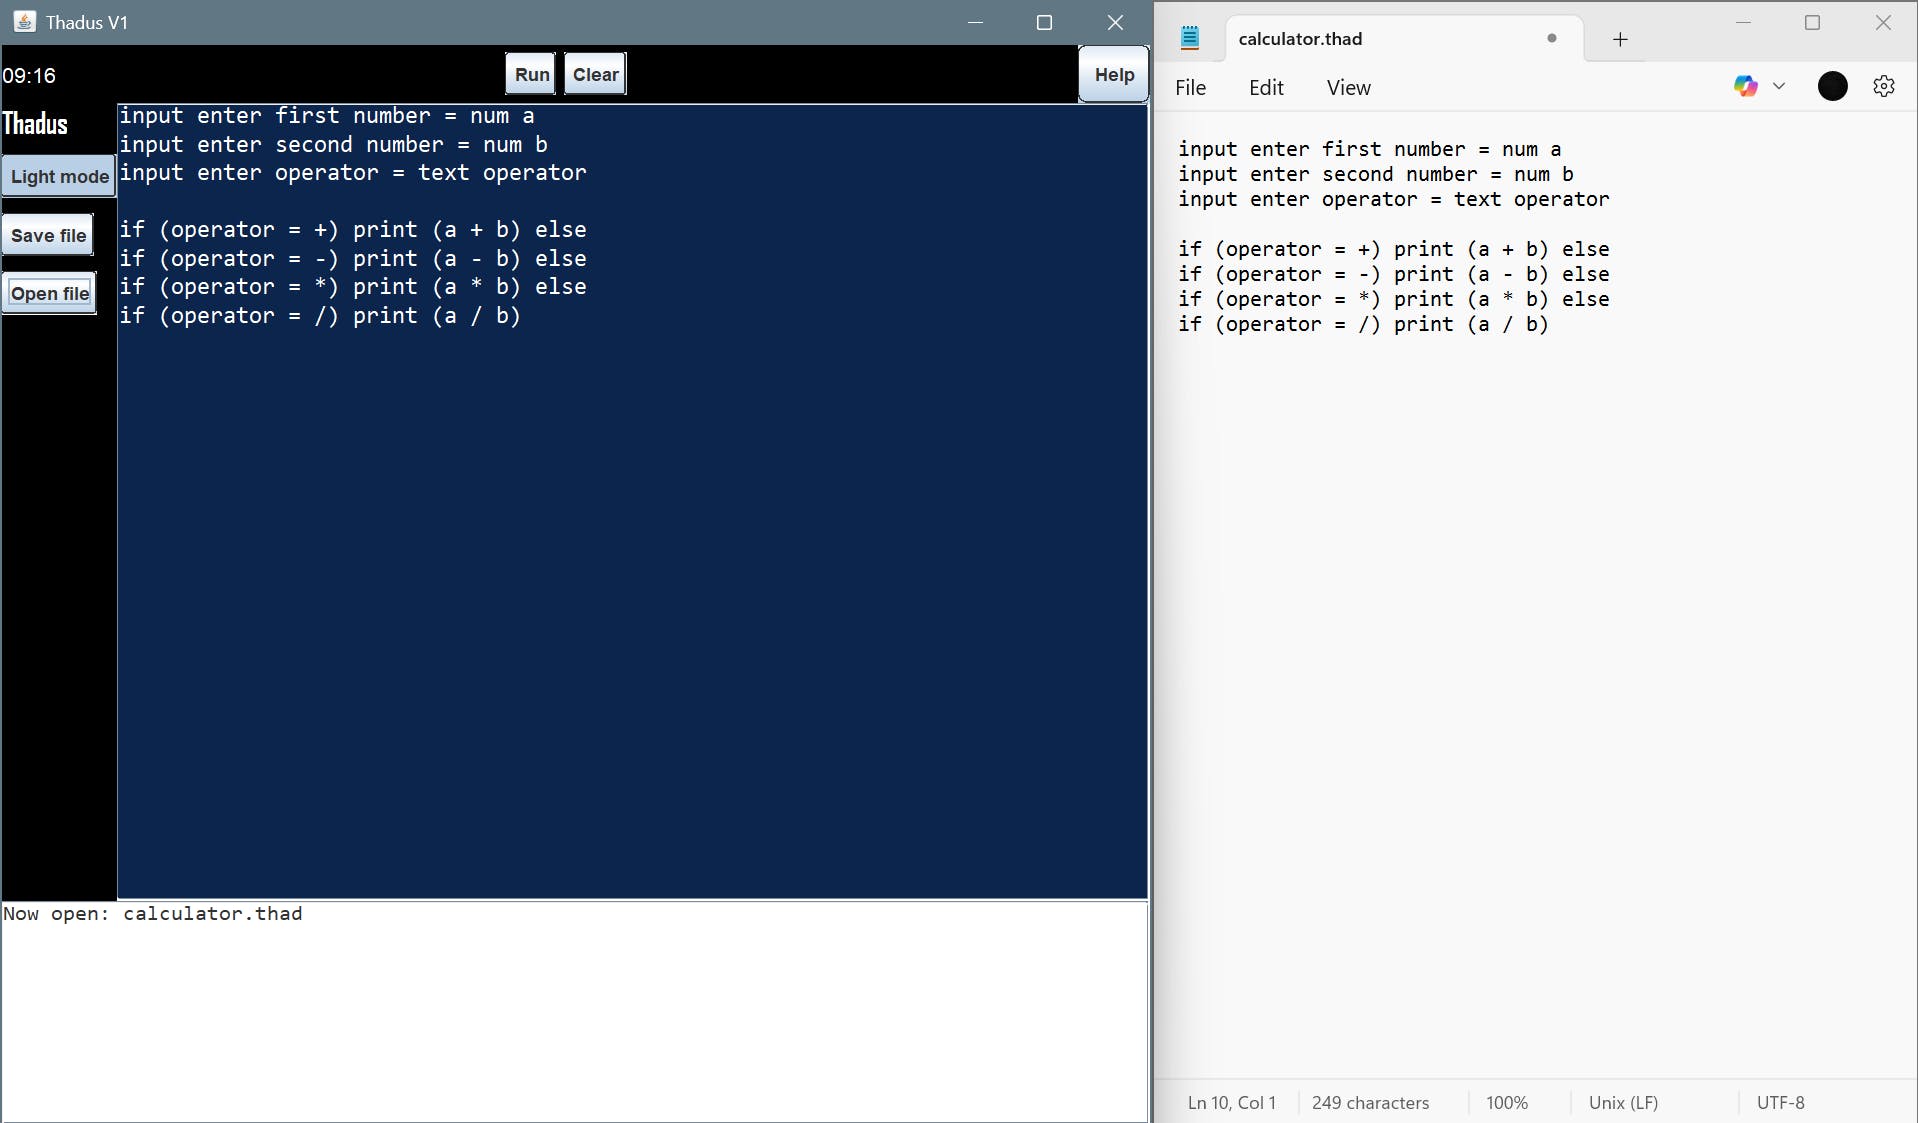
Task: Open the Notepad View menu
Action: tap(1348, 88)
